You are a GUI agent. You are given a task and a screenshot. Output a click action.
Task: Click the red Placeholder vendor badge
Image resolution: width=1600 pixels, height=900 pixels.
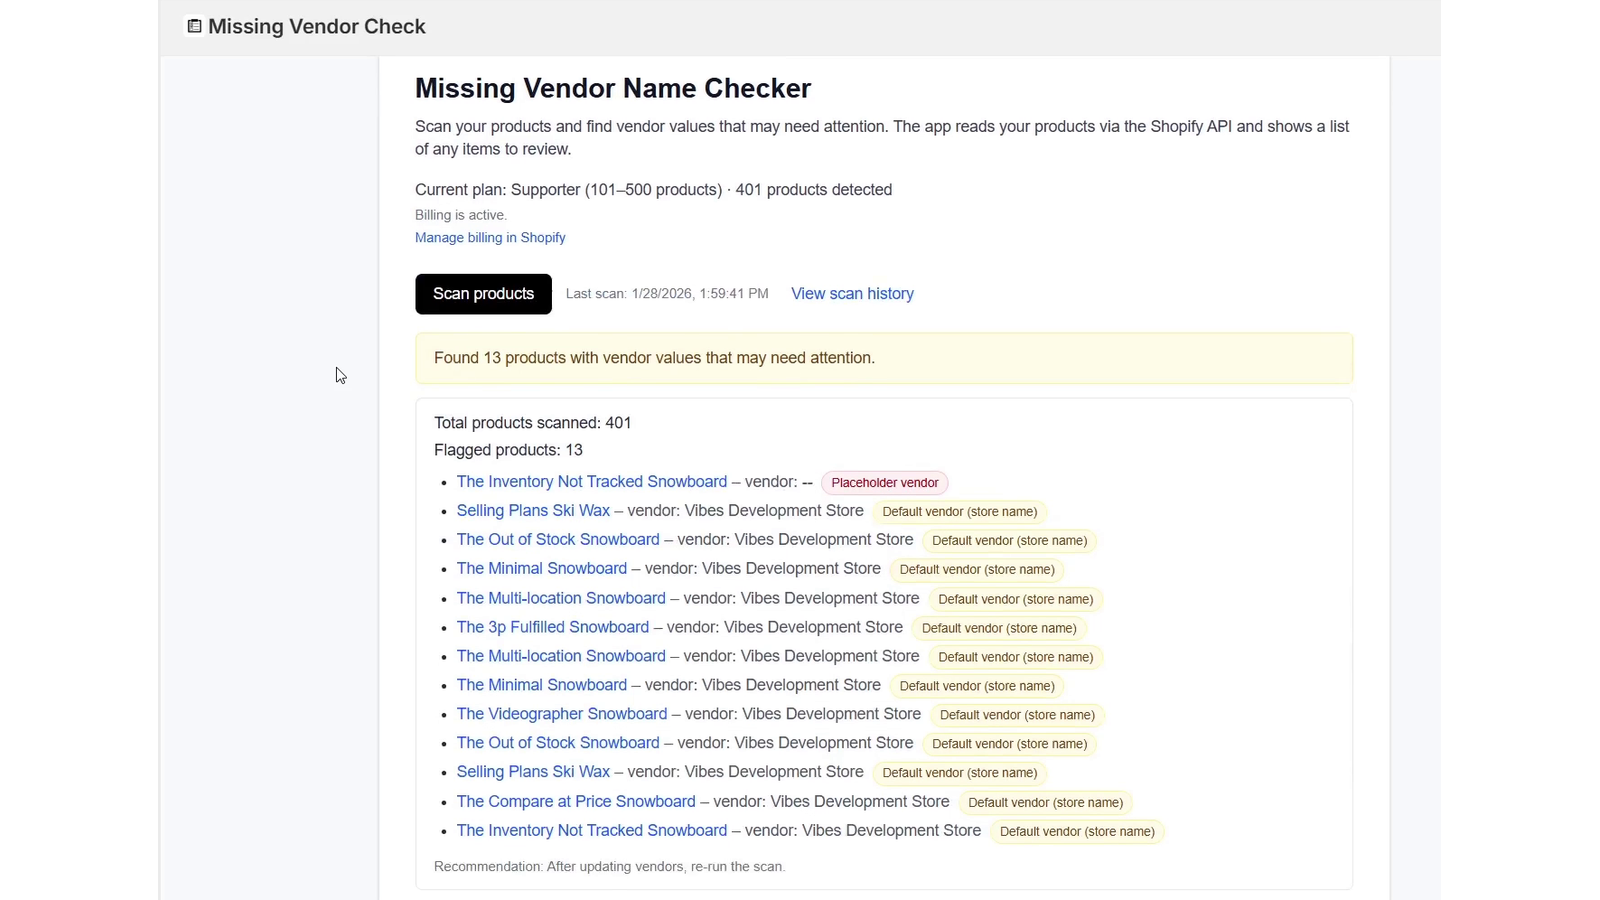[884, 483]
